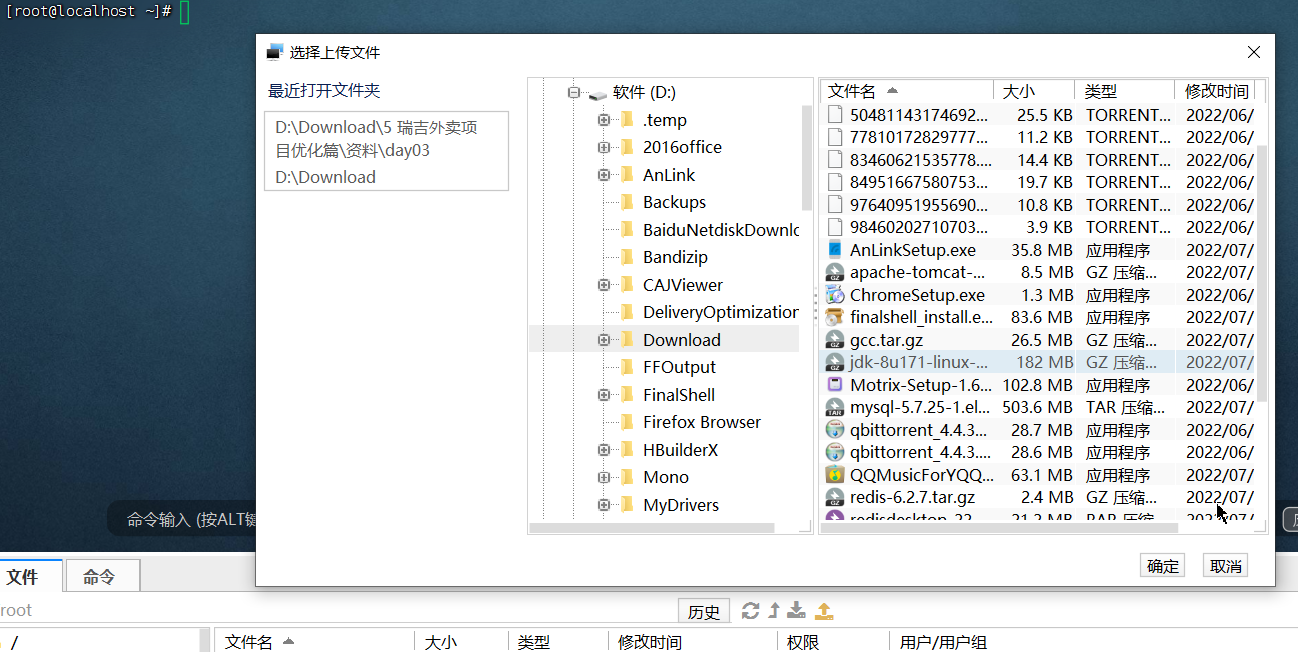Click the 98460202710703 torrent file icon
The image size is (1298, 652).
tap(835, 227)
